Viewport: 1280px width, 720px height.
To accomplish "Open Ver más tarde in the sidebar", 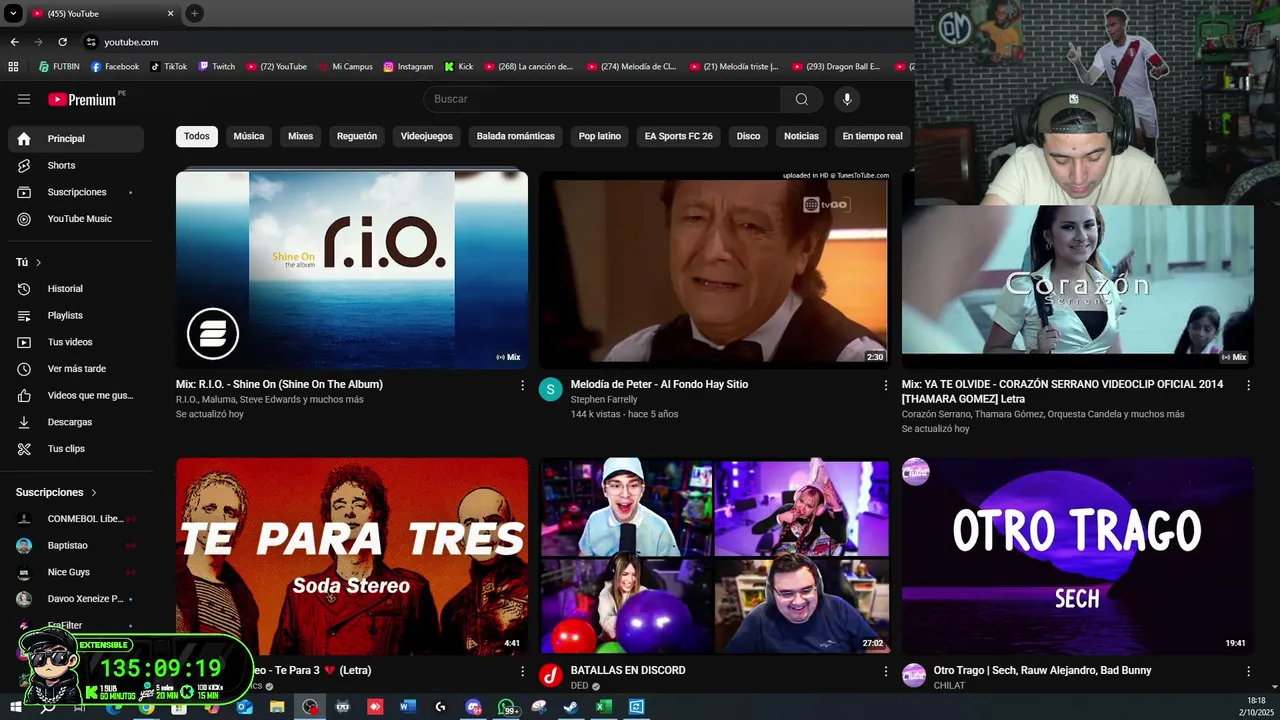I will 76,369.
